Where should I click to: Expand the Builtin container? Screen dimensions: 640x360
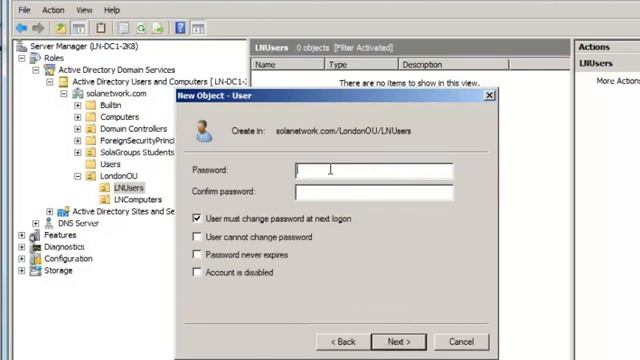coord(78,106)
